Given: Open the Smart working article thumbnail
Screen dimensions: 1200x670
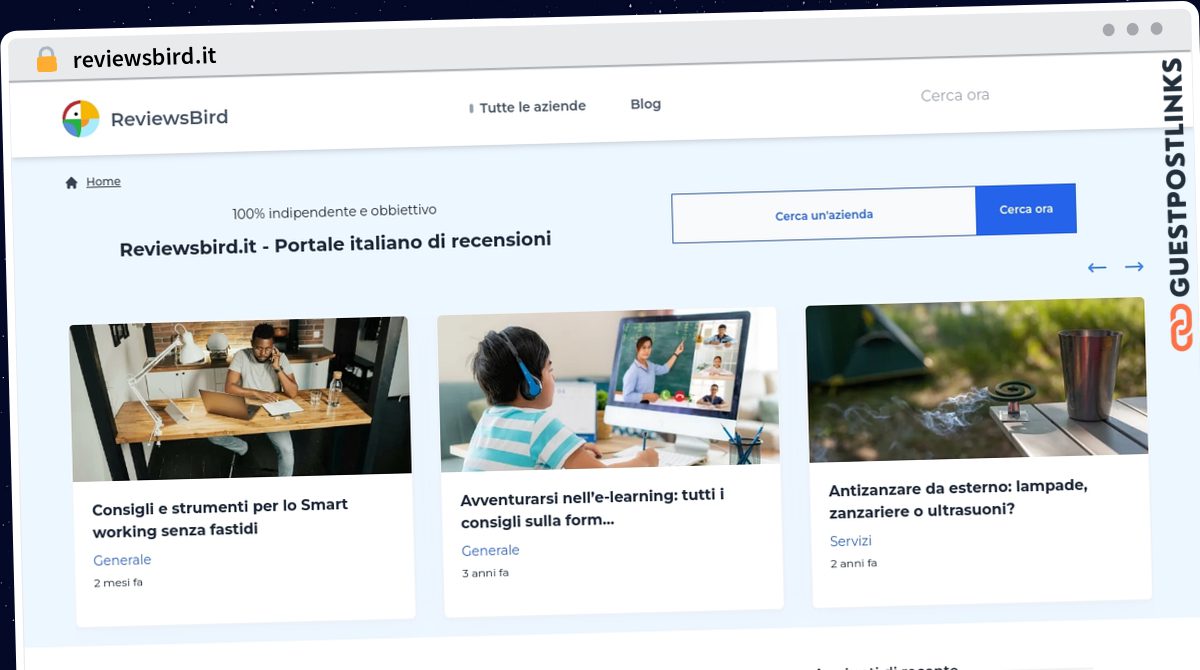Looking at the screenshot, I should coord(240,400).
